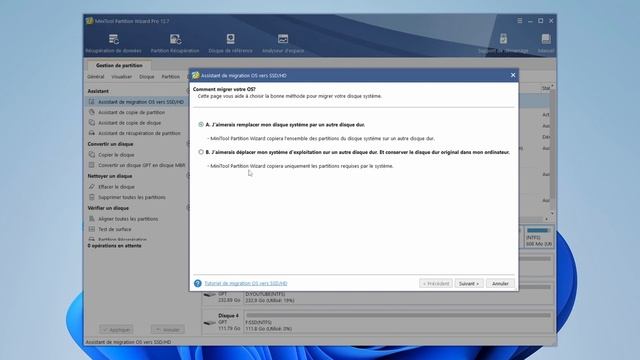Open the Partition menu
This screenshot has height=360, width=640.
[171, 77]
